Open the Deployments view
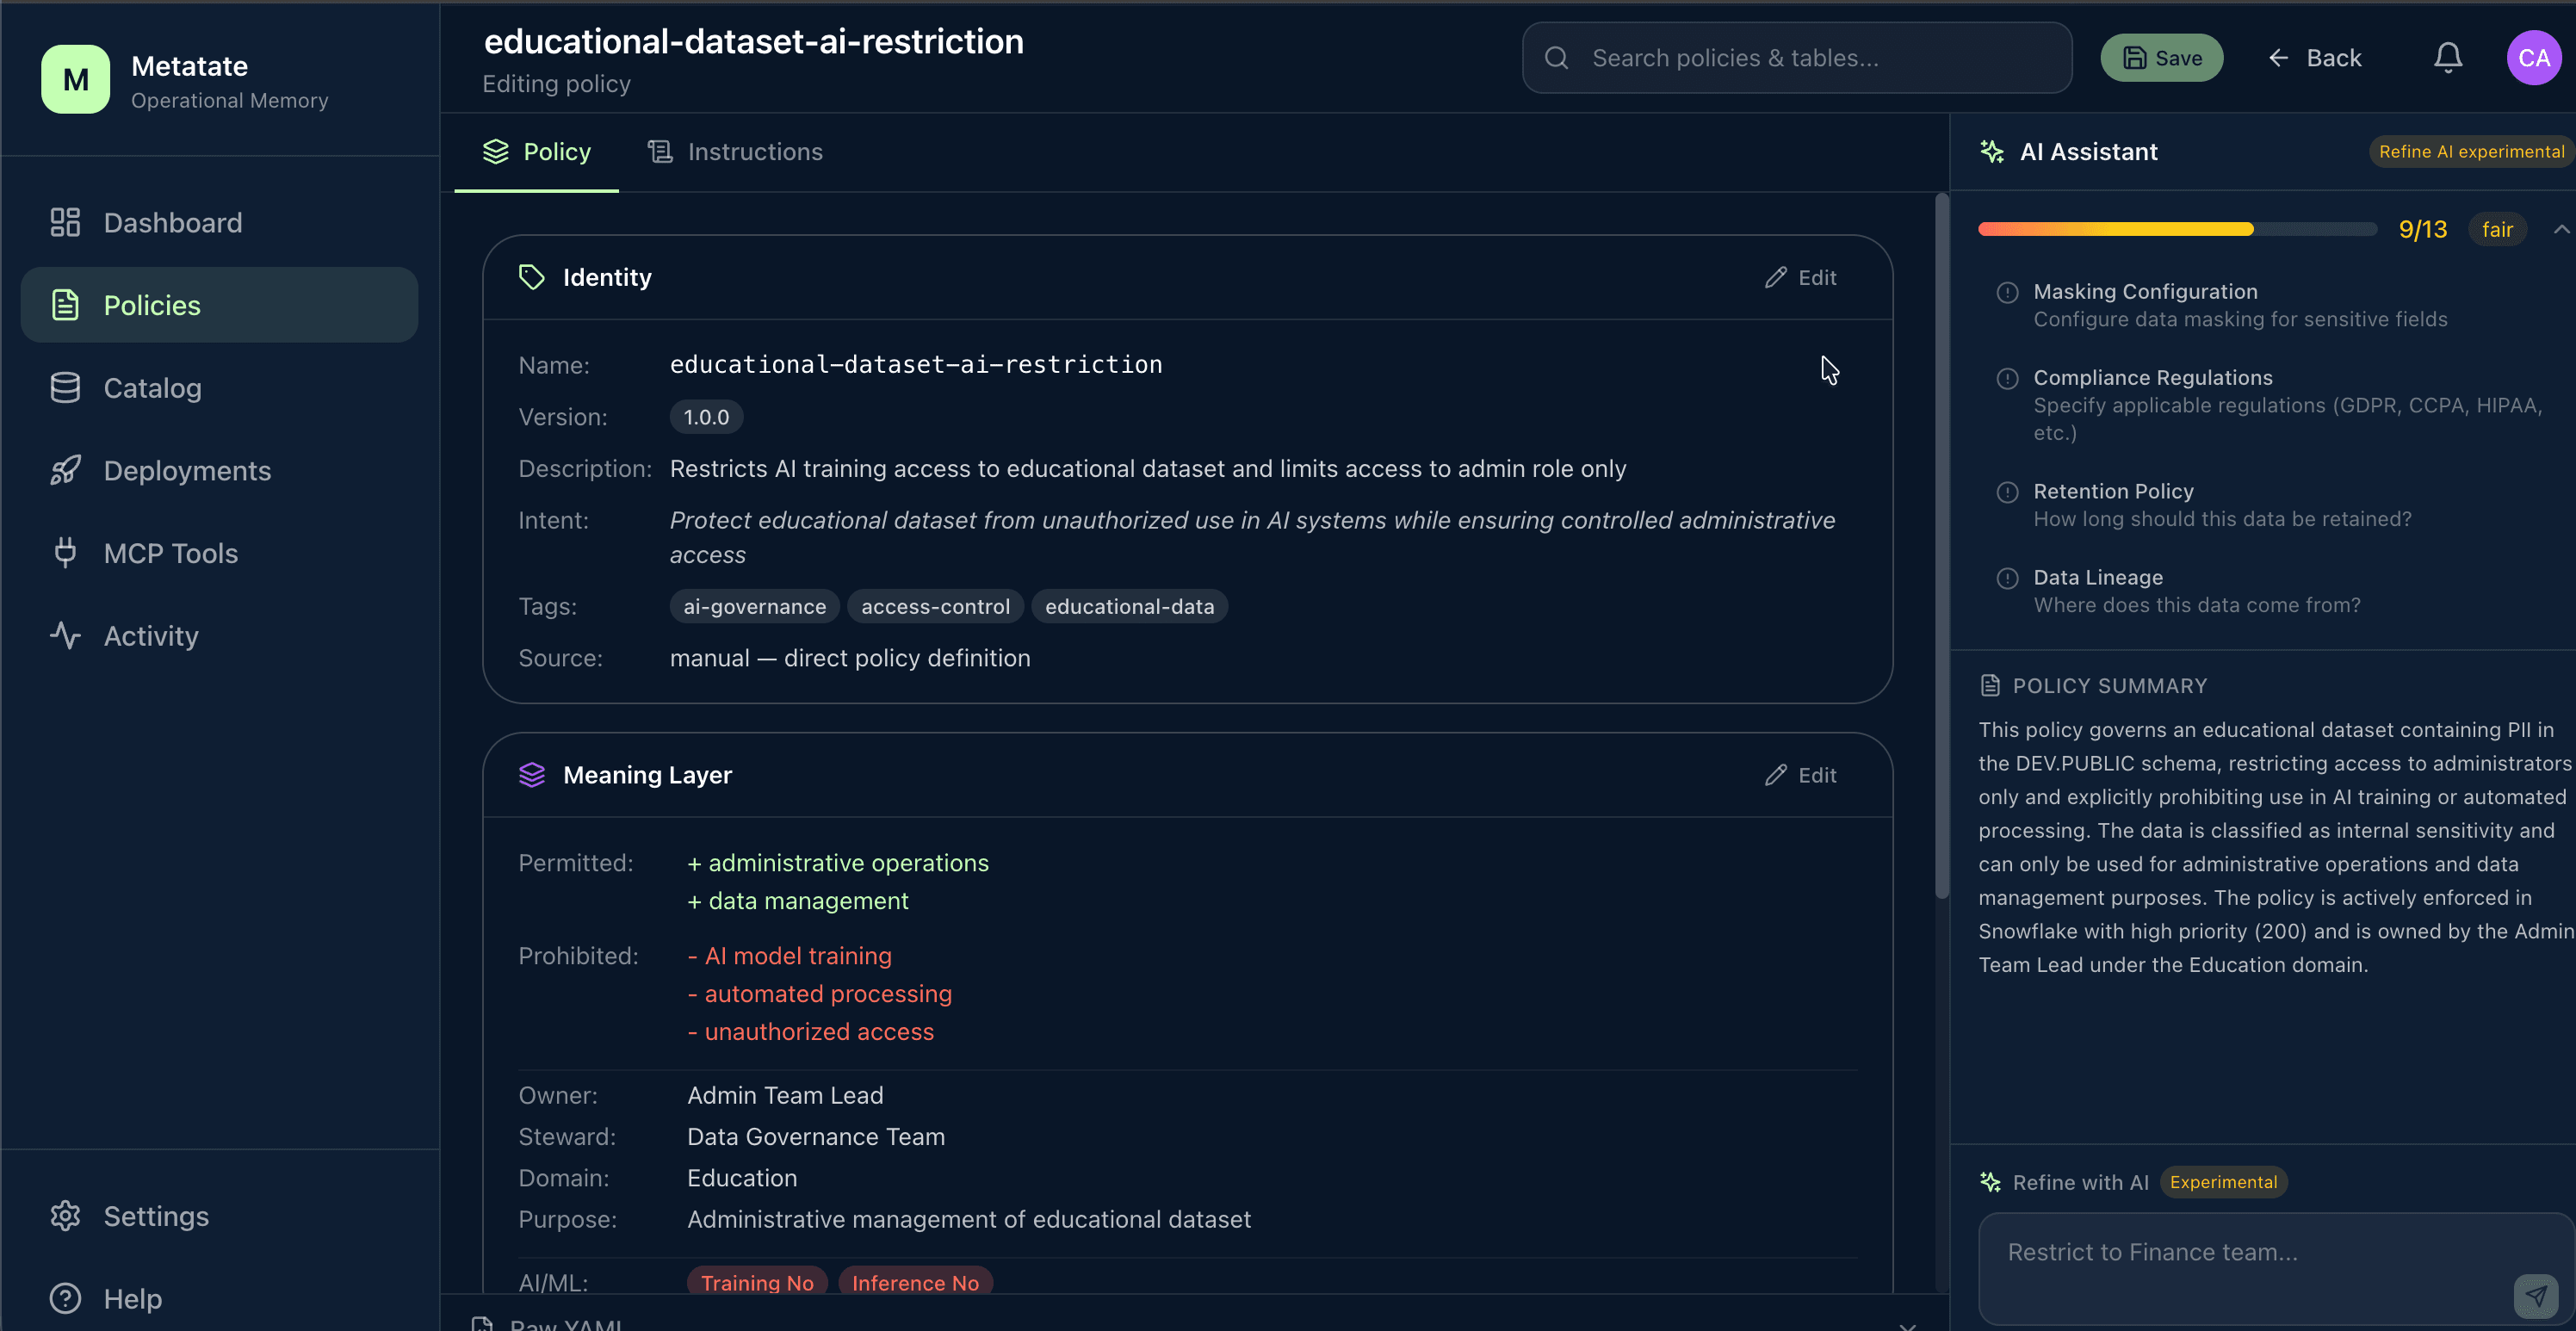The height and width of the screenshot is (1331, 2576). click(x=187, y=470)
